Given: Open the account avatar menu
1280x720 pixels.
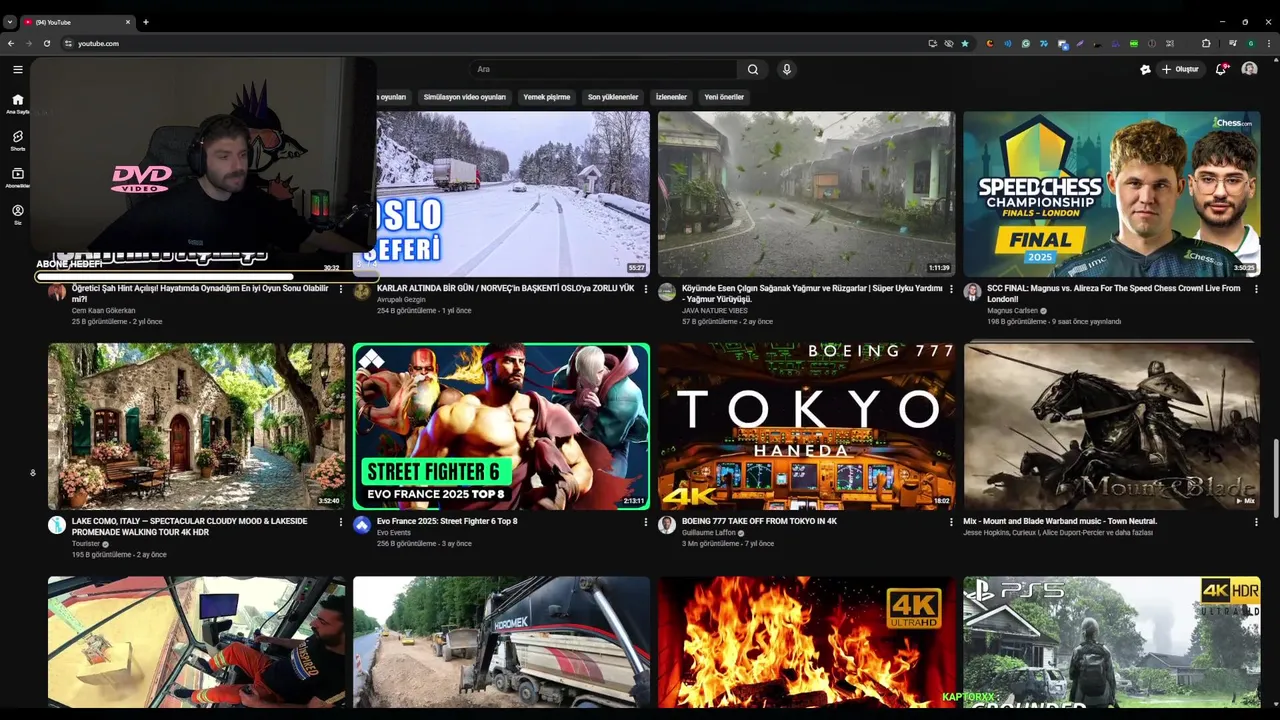Looking at the screenshot, I should pos(1249,69).
